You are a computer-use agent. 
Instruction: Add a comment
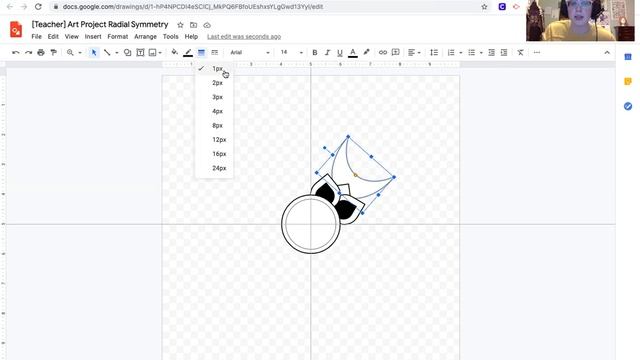point(396,53)
